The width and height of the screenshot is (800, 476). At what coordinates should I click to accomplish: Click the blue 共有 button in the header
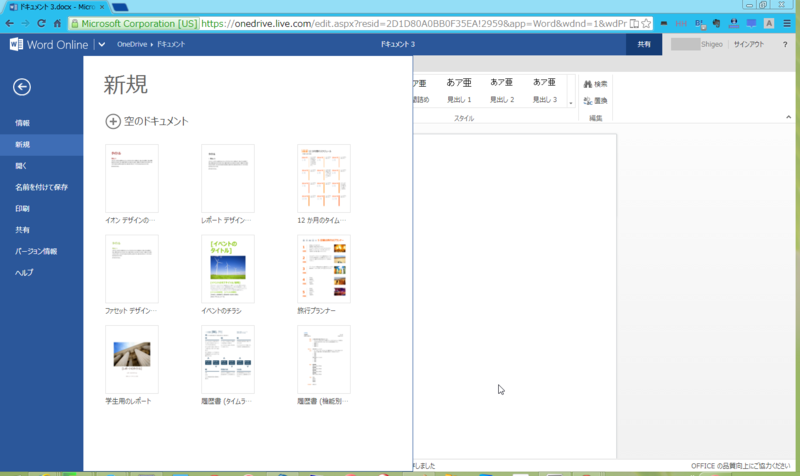(x=644, y=44)
